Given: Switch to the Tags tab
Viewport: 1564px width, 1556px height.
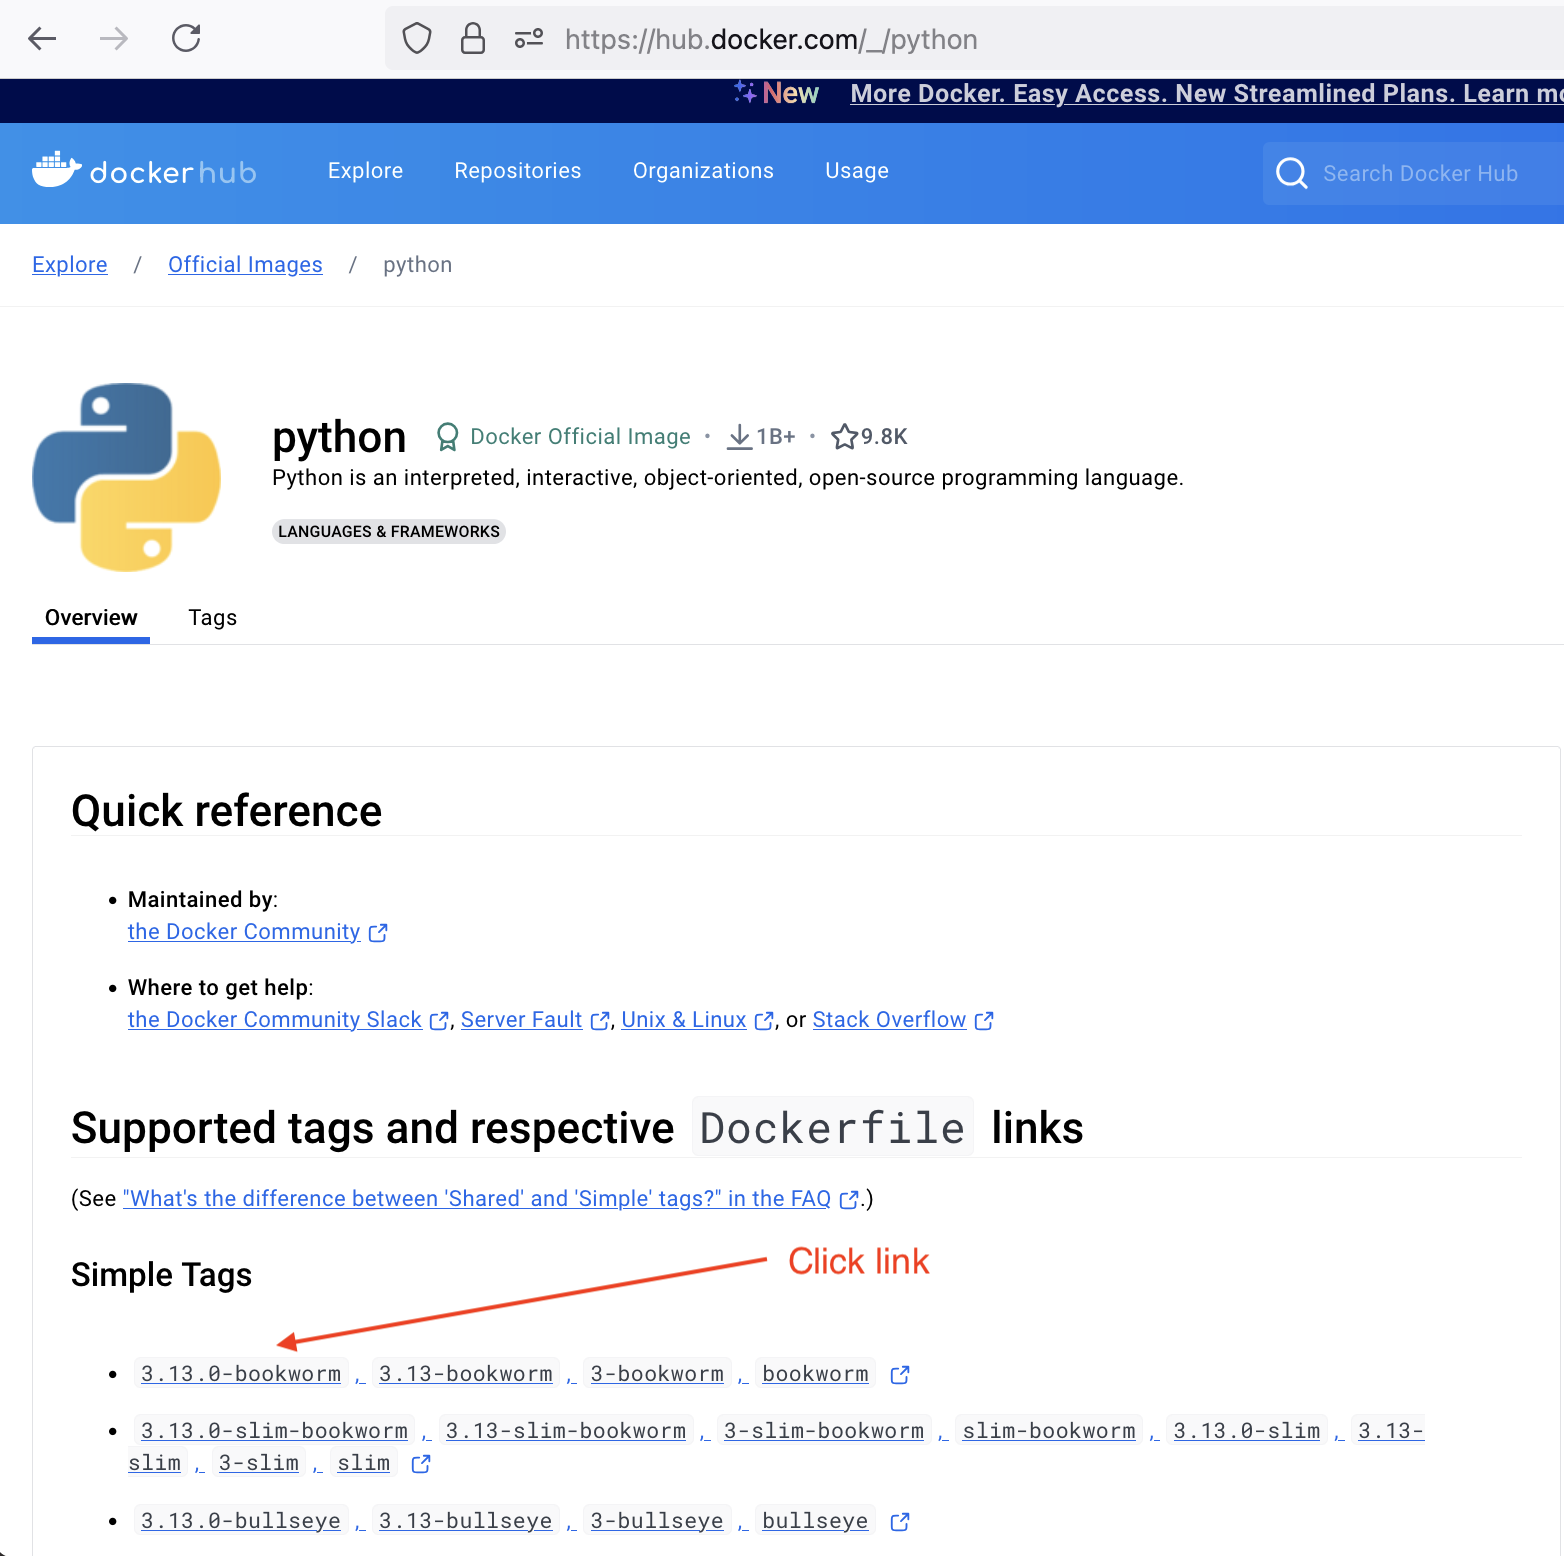Looking at the screenshot, I should (213, 618).
